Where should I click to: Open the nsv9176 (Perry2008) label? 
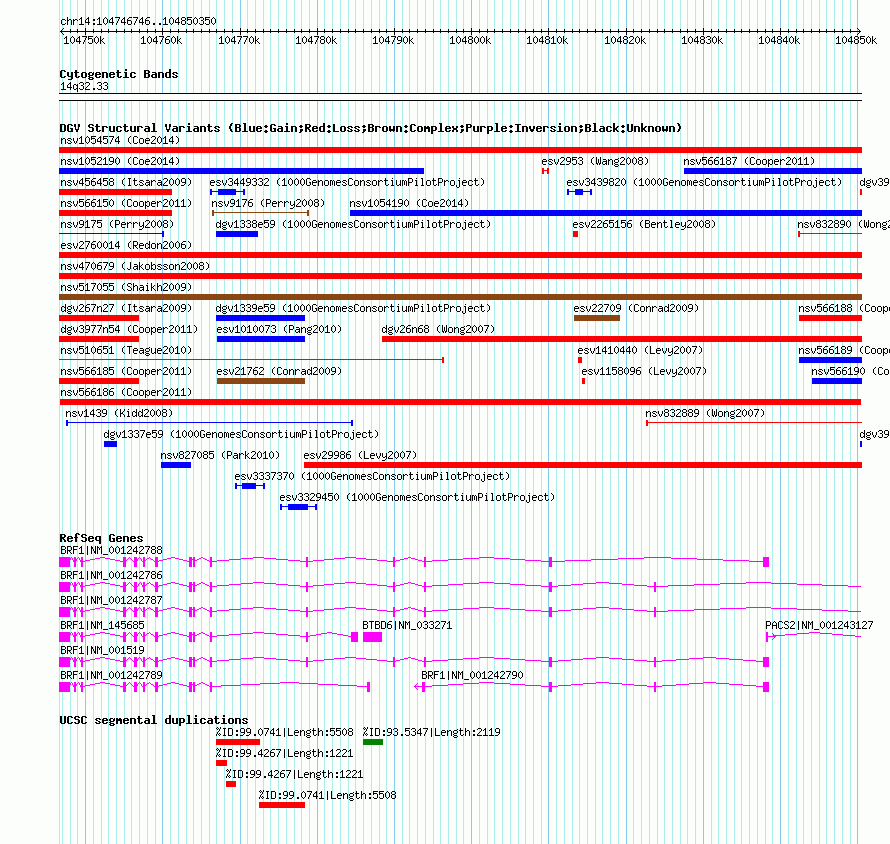pyautogui.click(x=268, y=203)
